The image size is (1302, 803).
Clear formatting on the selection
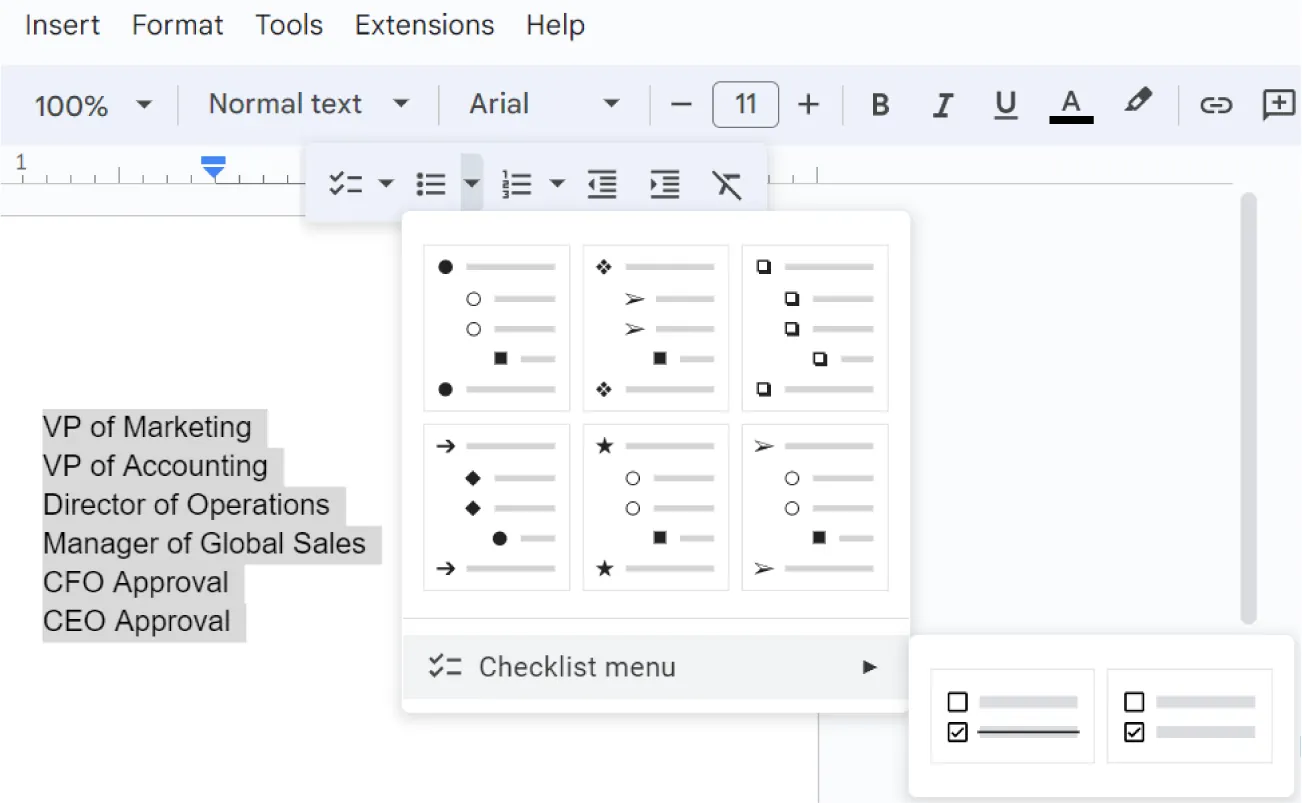[727, 183]
